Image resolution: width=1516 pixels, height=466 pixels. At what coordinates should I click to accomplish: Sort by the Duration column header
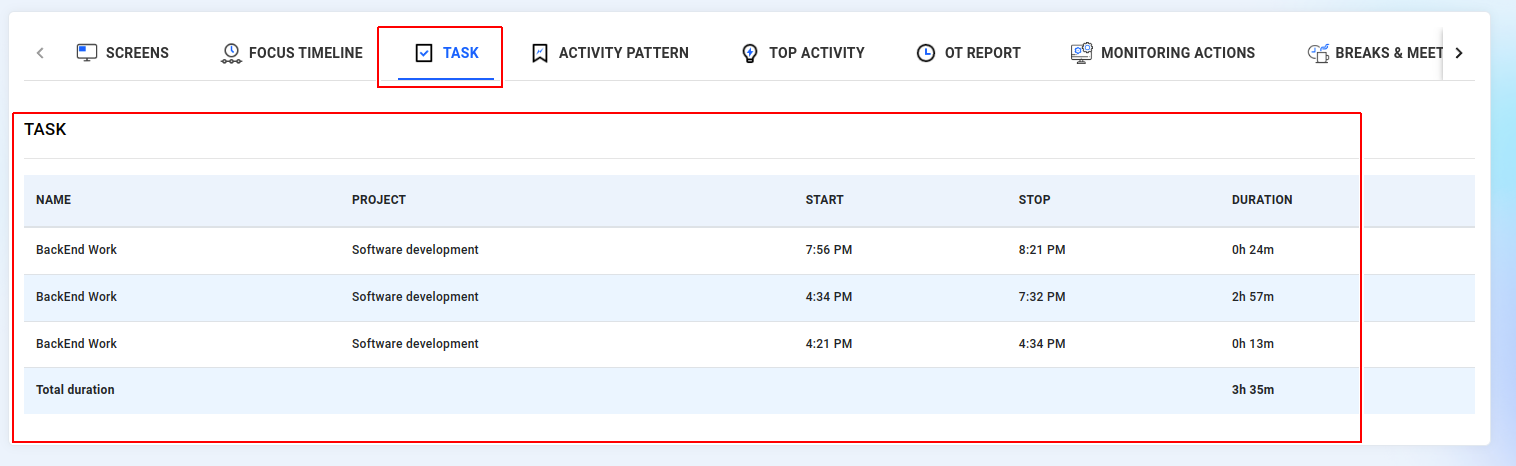point(1262,200)
